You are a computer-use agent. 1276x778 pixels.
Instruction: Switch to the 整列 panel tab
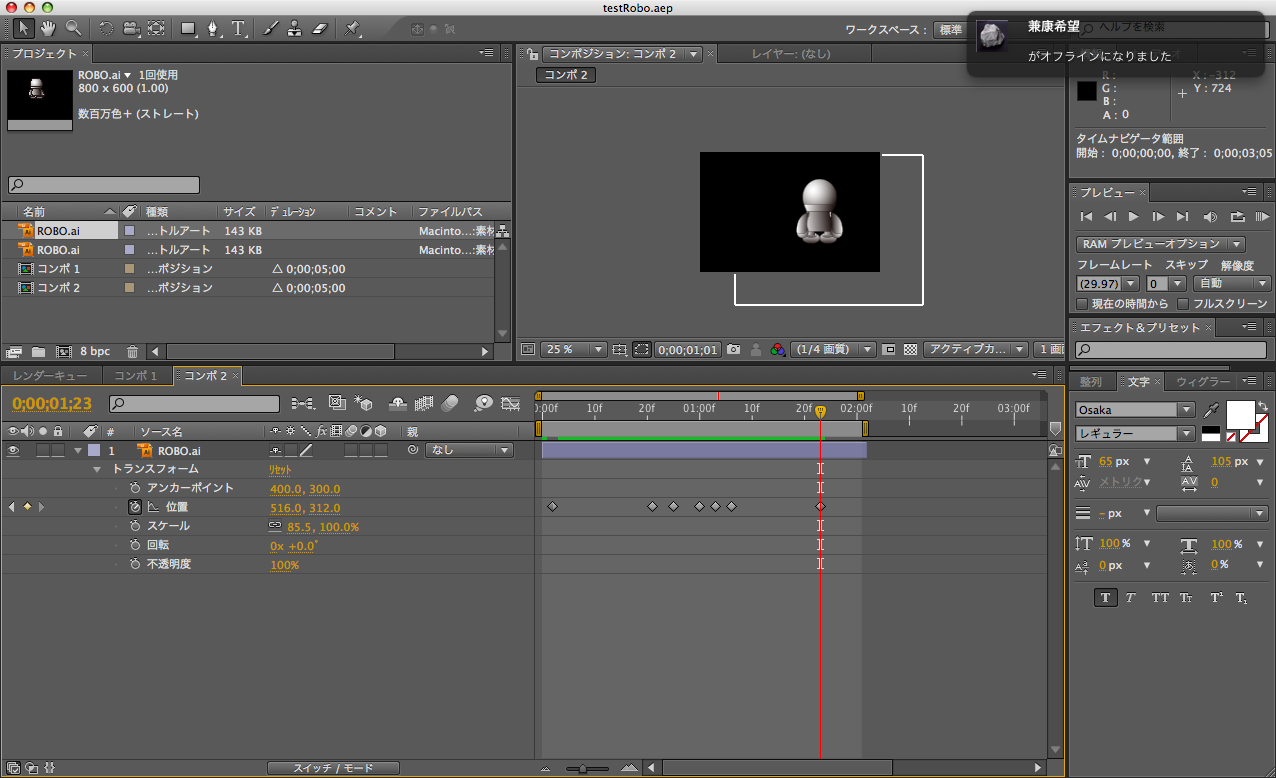tap(1090, 382)
